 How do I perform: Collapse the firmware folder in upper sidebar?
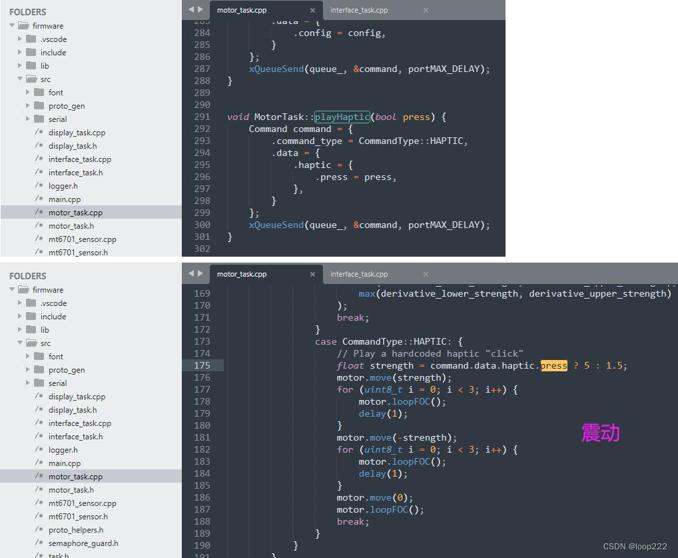click(12, 26)
